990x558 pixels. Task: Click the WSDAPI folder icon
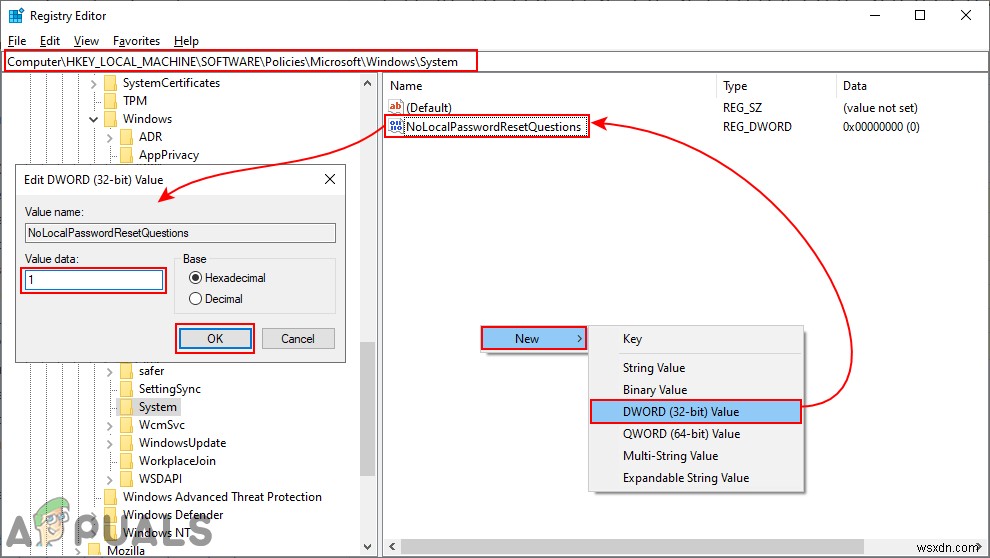pyautogui.click(x=127, y=478)
